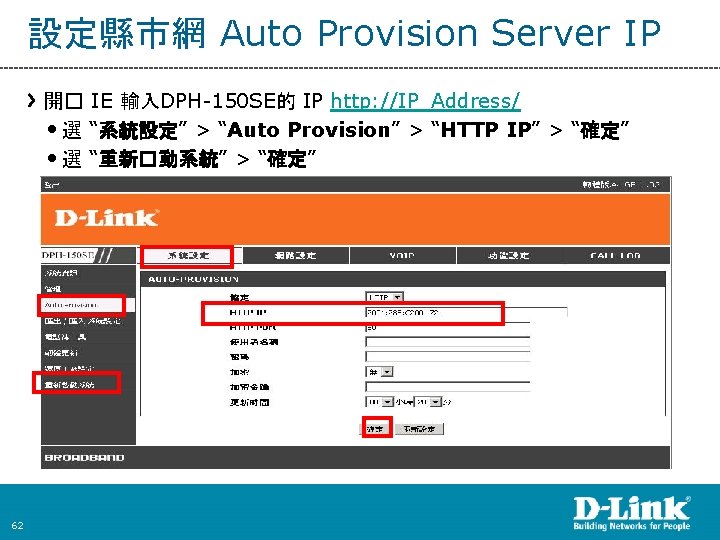Open 匯出/匯入系統設定 sidebar entry
The height and width of the screenshot is (540, 720).
tap(83, 321)
